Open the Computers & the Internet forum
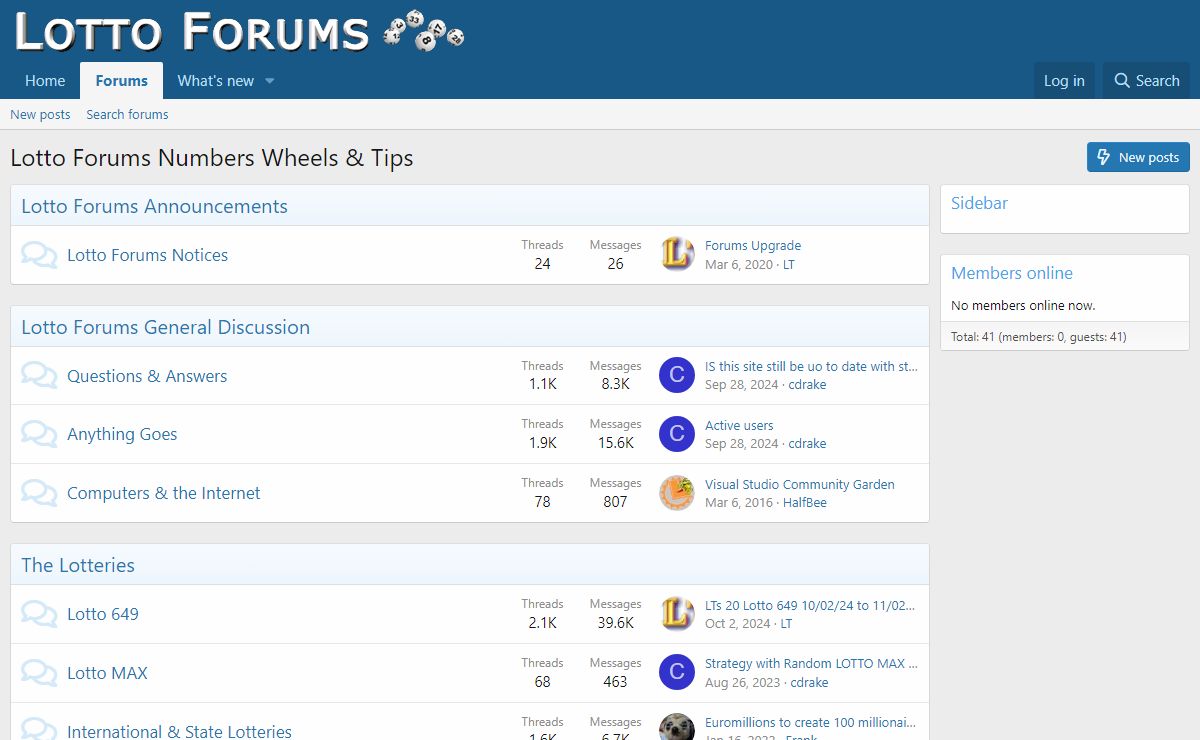Viewport: 1200px width, 740px height. click(163, 493)
